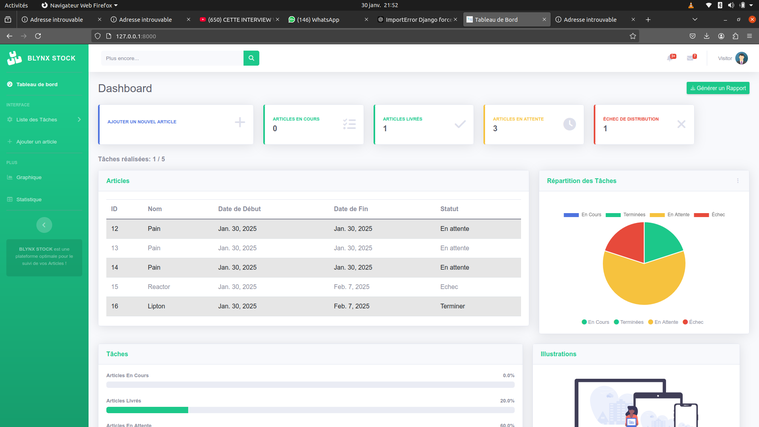Click red Échec pie slice

(627, 242)
